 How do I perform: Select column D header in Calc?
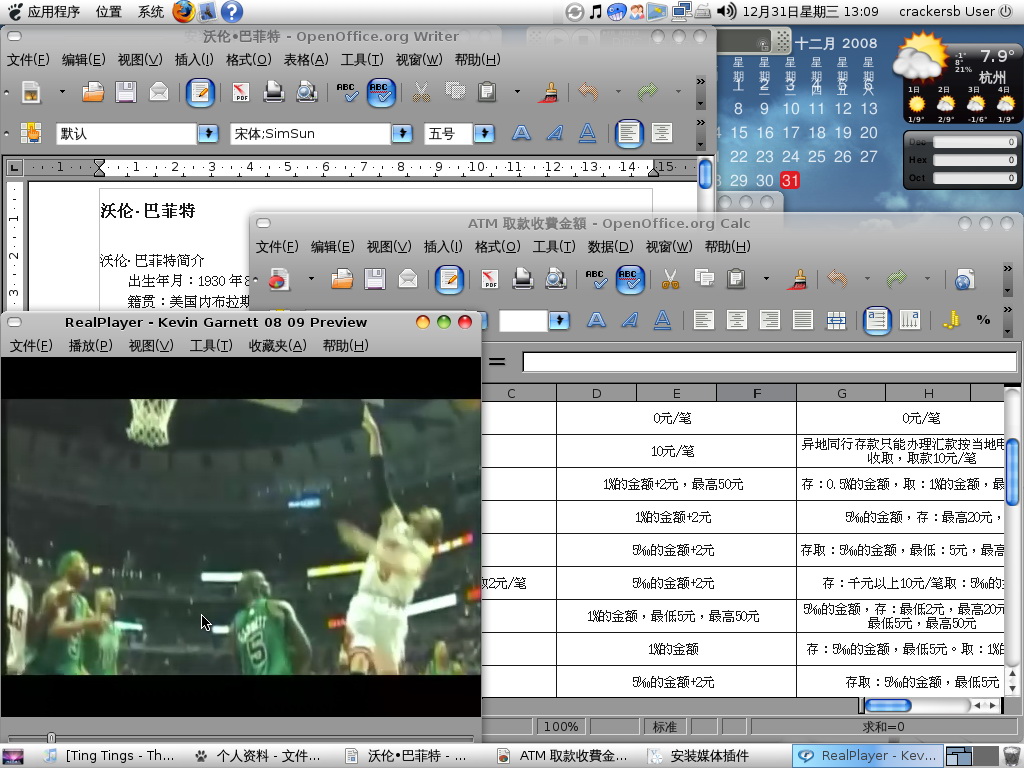(596, 393)
